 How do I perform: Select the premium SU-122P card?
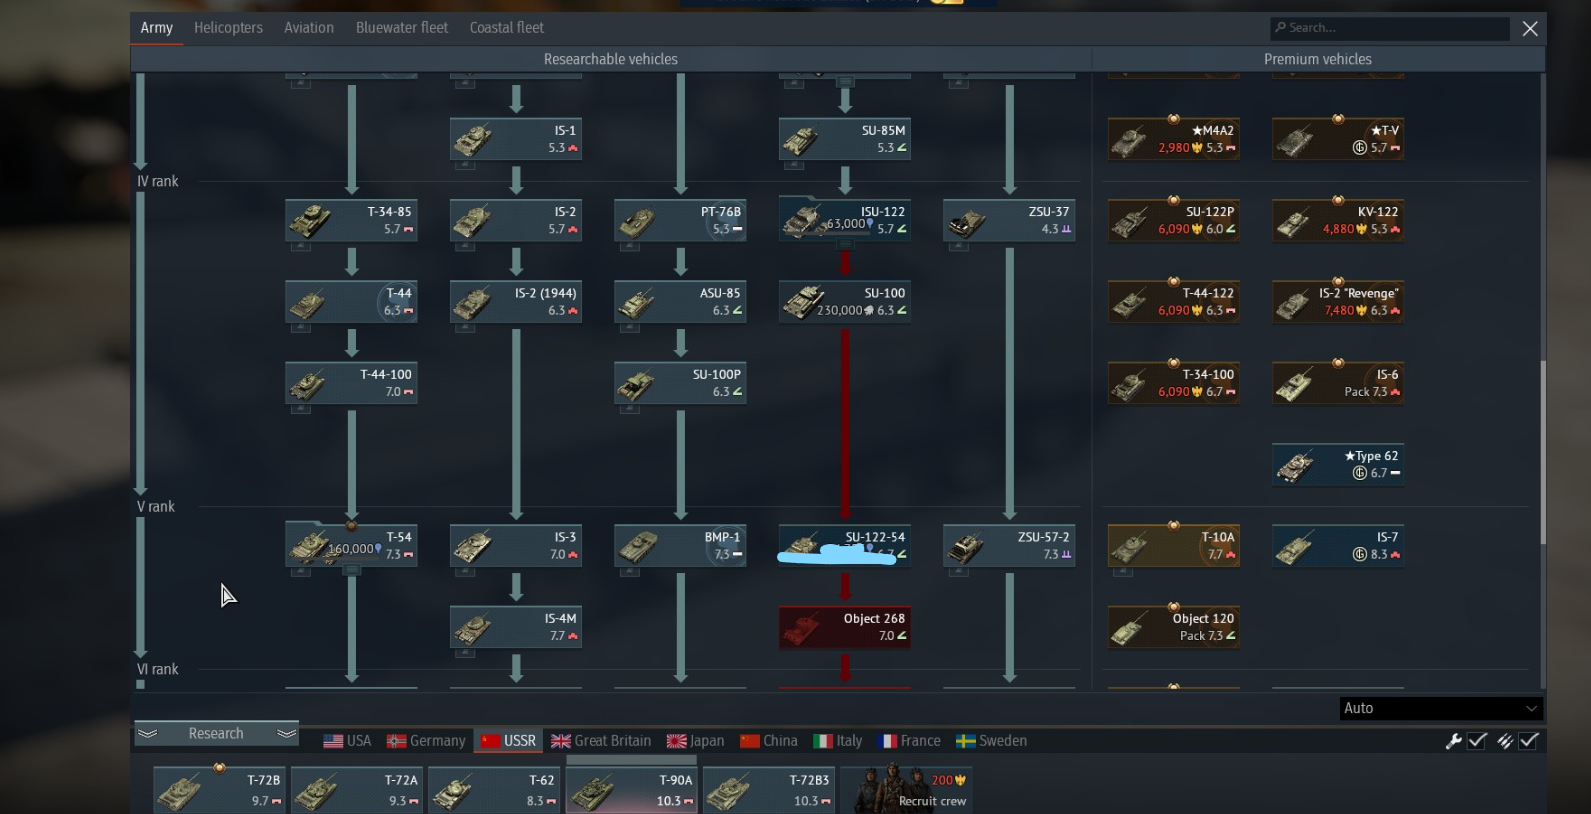1174,220
